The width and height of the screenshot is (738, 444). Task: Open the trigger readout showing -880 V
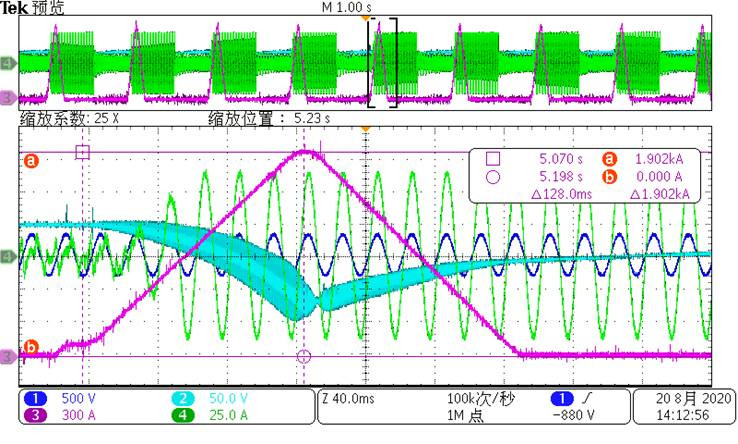click(582, 414)
